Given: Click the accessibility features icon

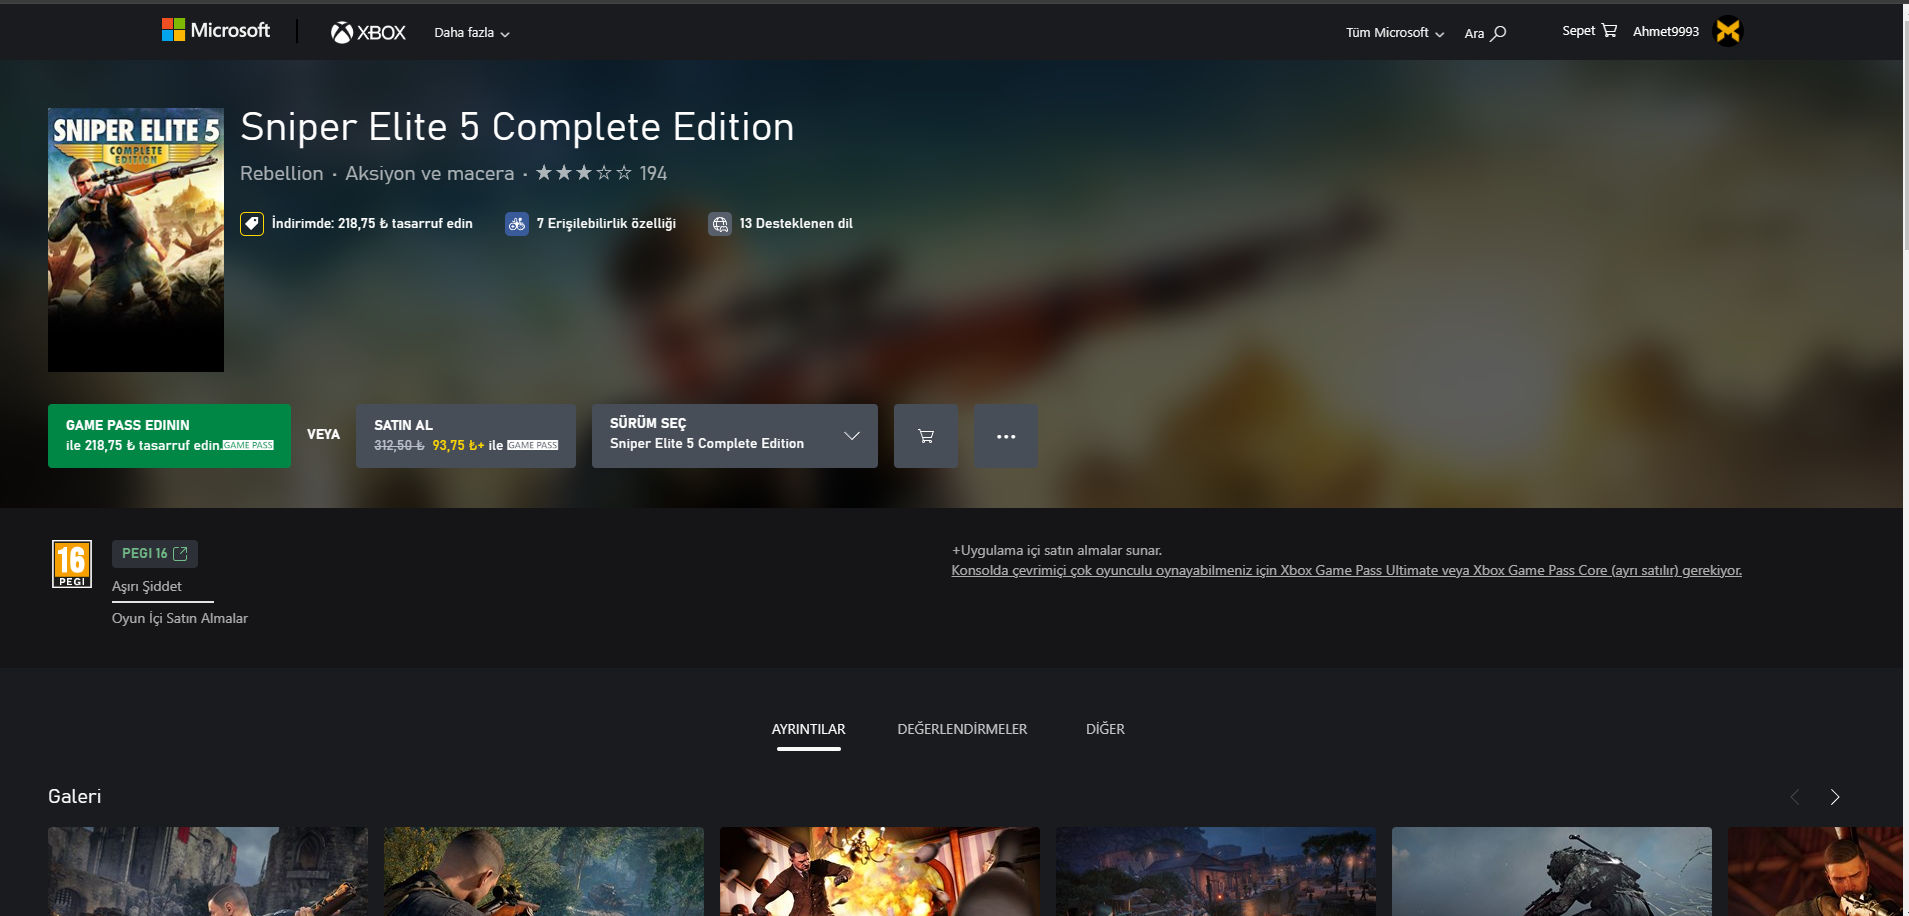Looking at the screenshot, I should 517,224.
